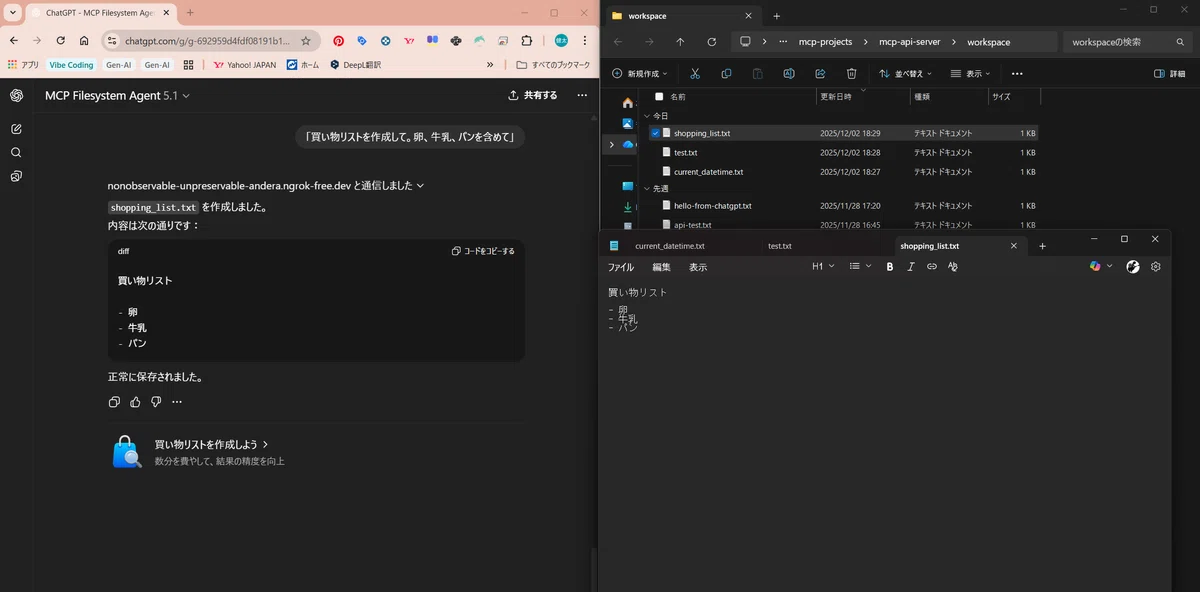Open Notepad File menu
This screenshot has height=592, width=1200.
[x=621, y=267]
